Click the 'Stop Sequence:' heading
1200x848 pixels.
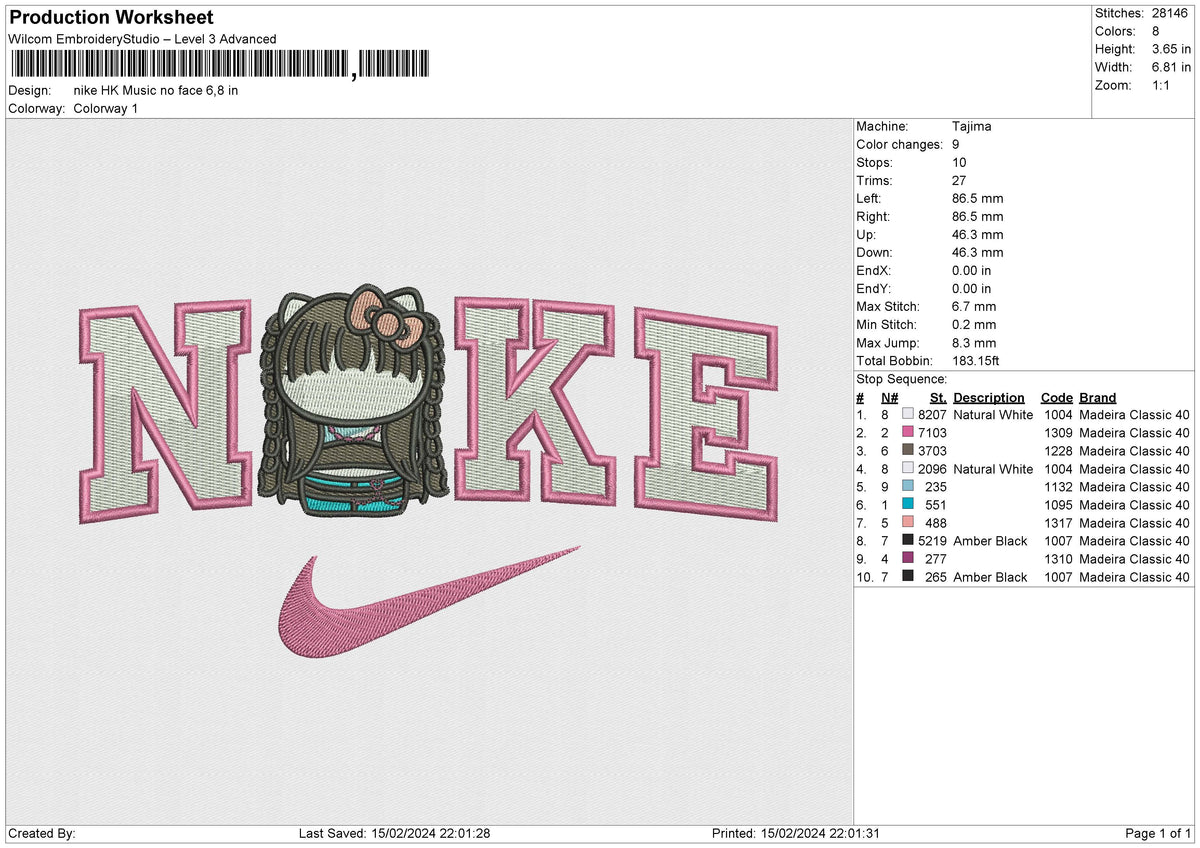[x=902, y=379]
